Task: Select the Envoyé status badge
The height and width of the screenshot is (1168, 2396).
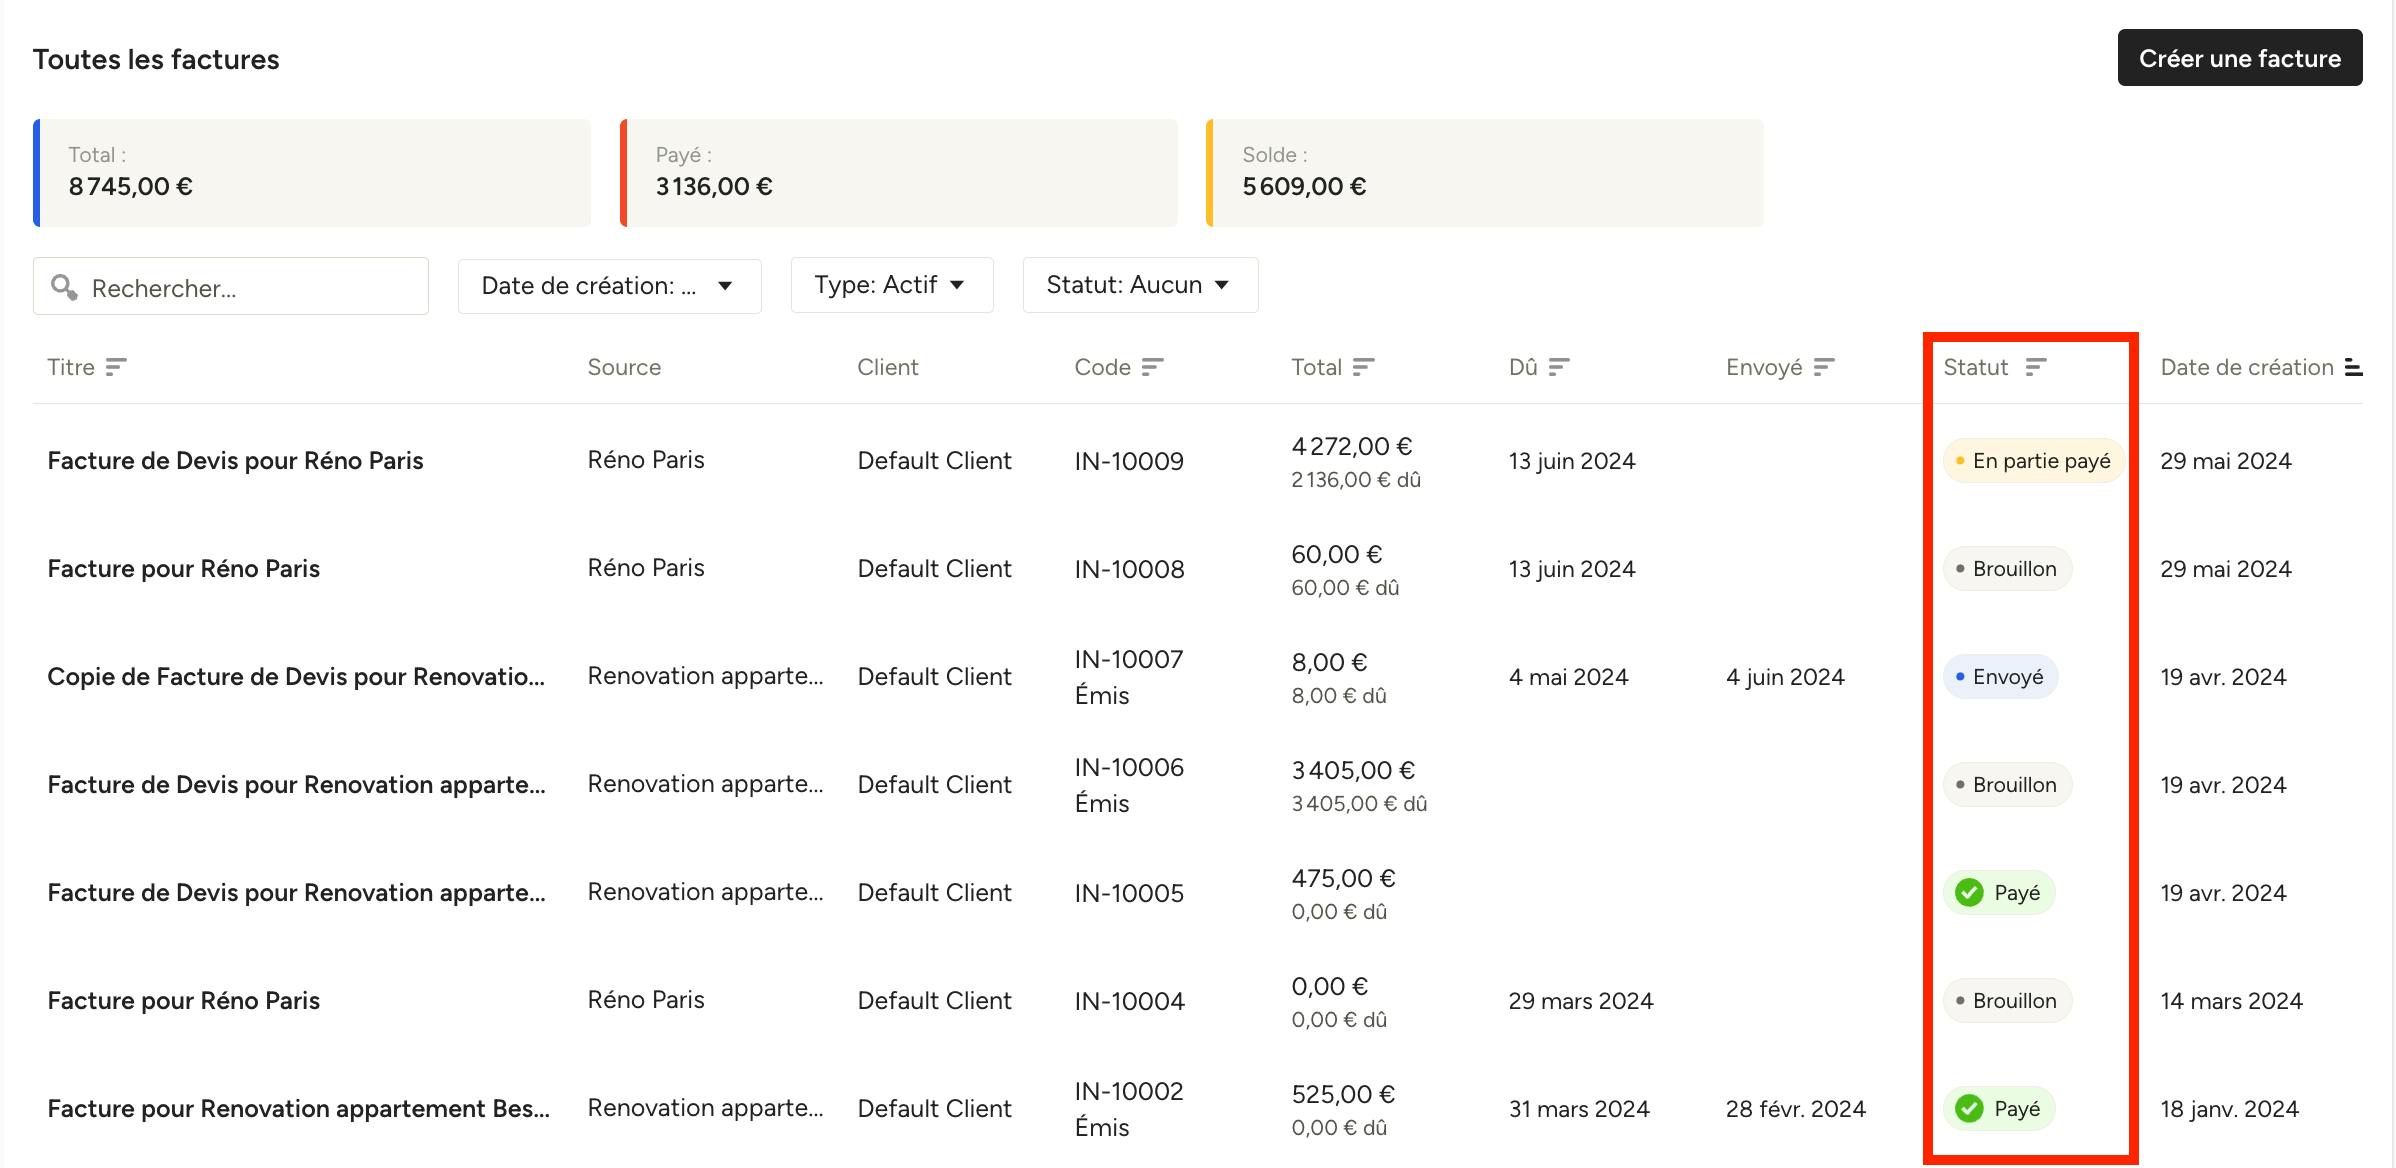Action: click(x=2000, y=677)
